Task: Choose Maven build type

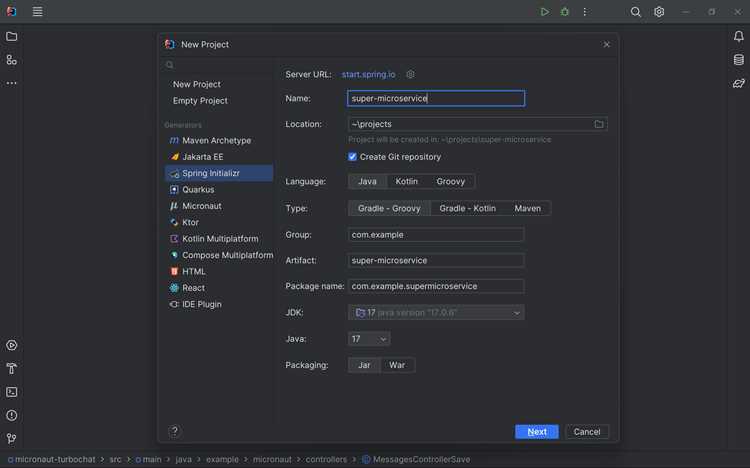Action: (x=528, y=208)
